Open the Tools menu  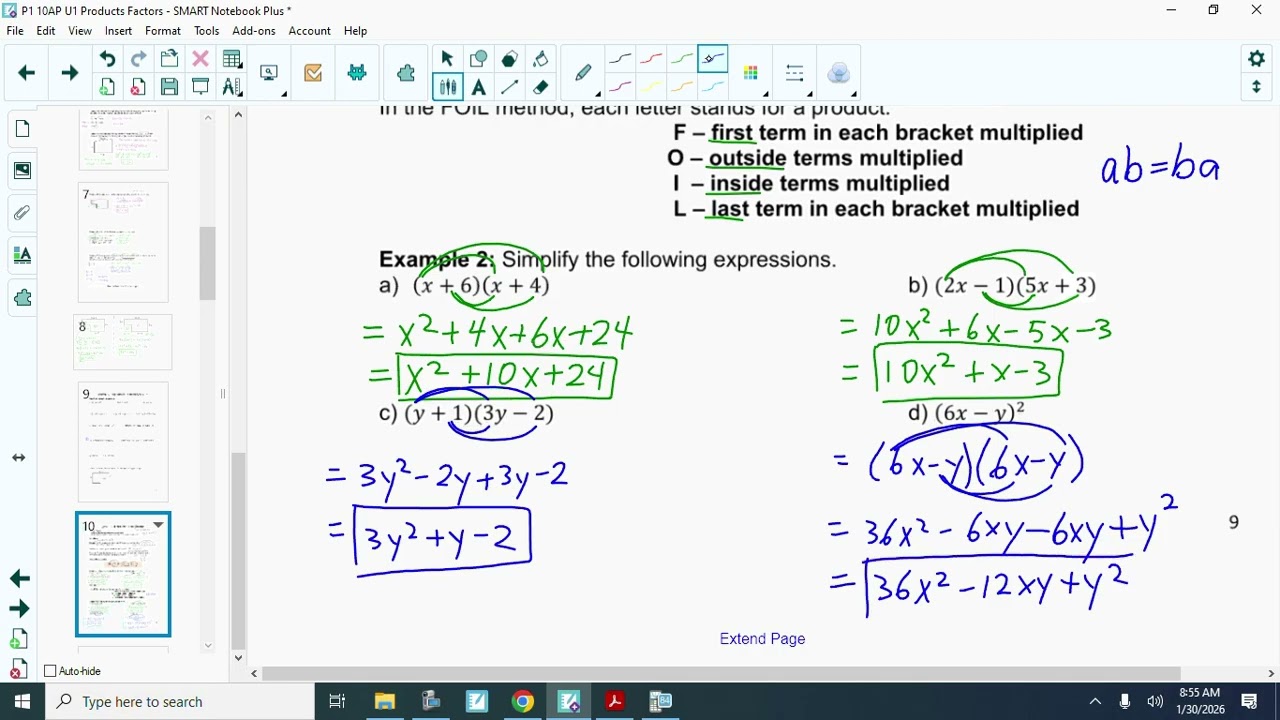coord(206,31)
